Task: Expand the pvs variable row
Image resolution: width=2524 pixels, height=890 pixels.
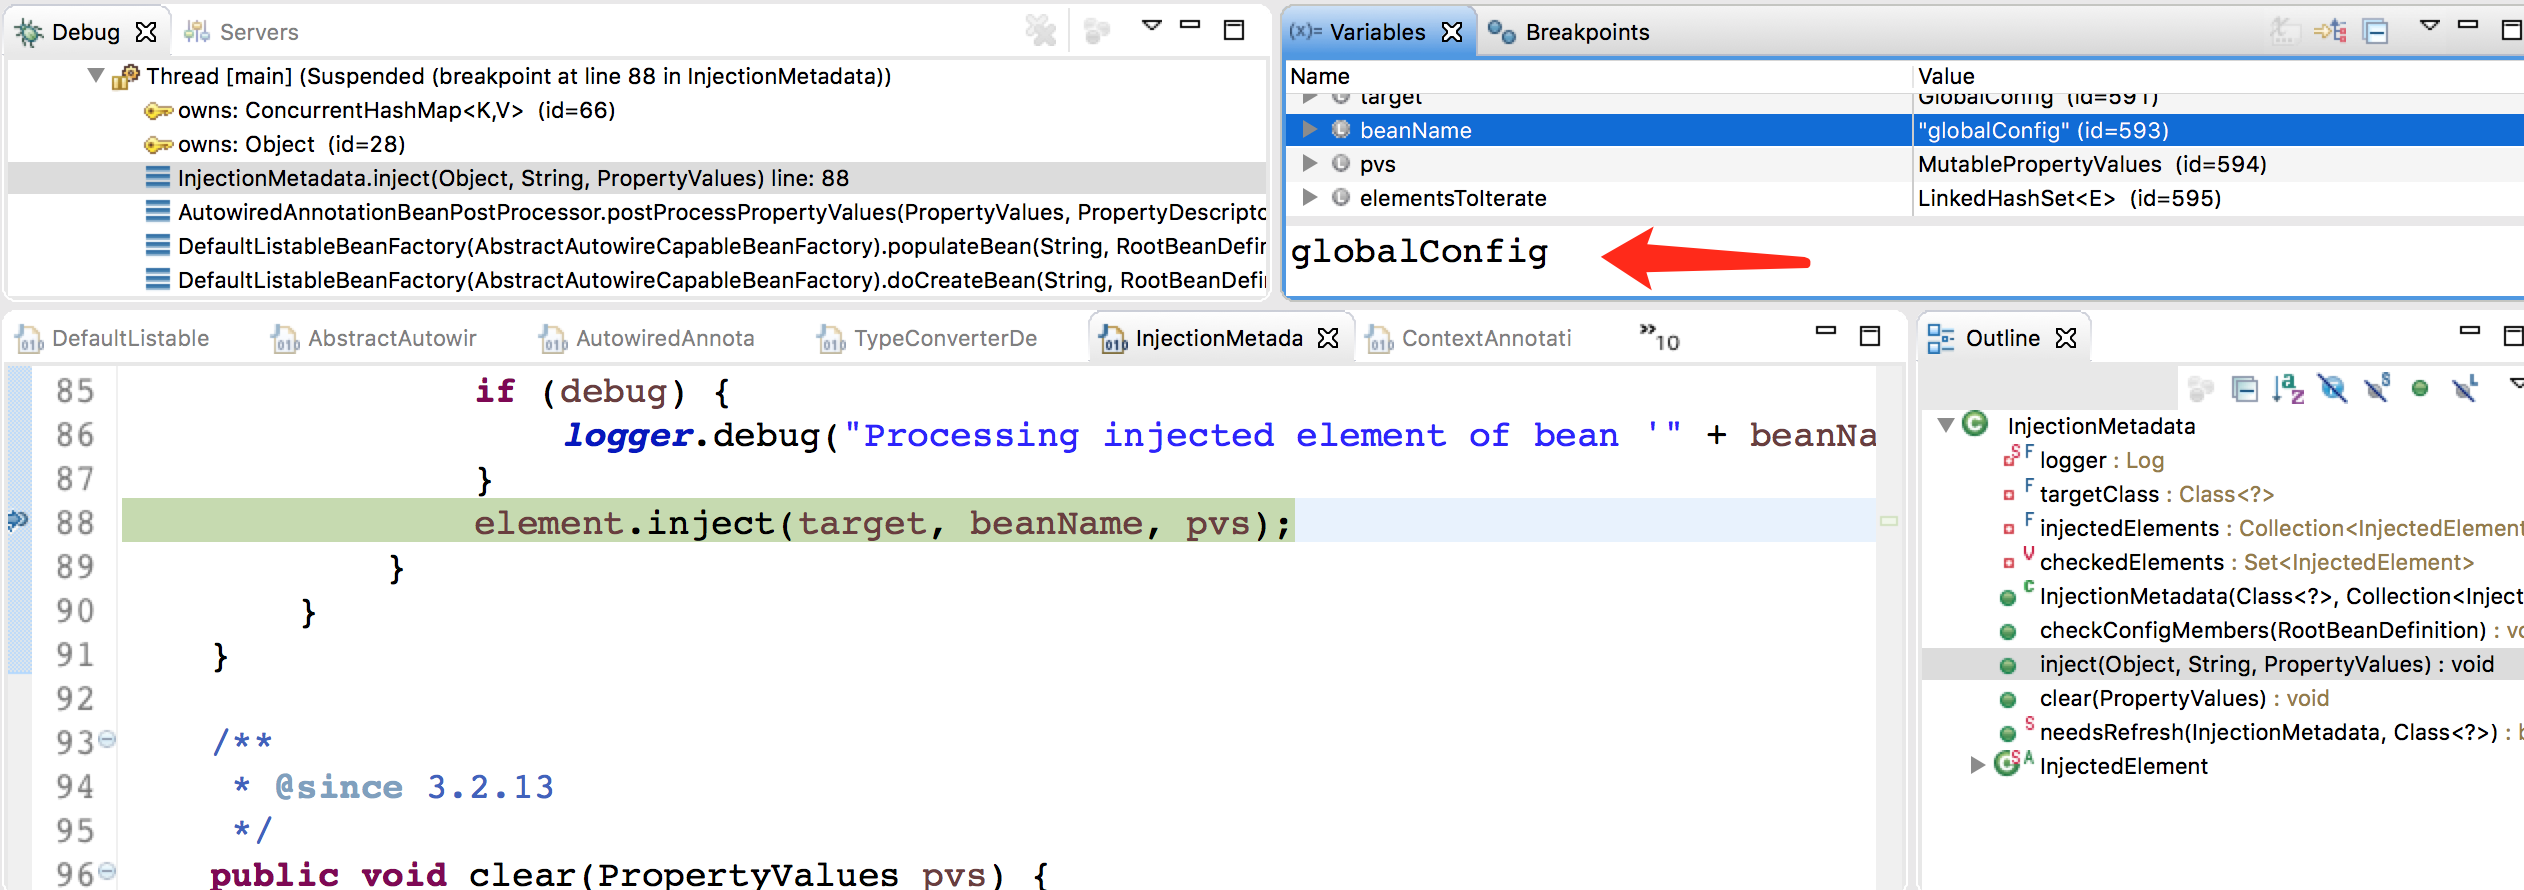Action: [x=1309, y=163]
